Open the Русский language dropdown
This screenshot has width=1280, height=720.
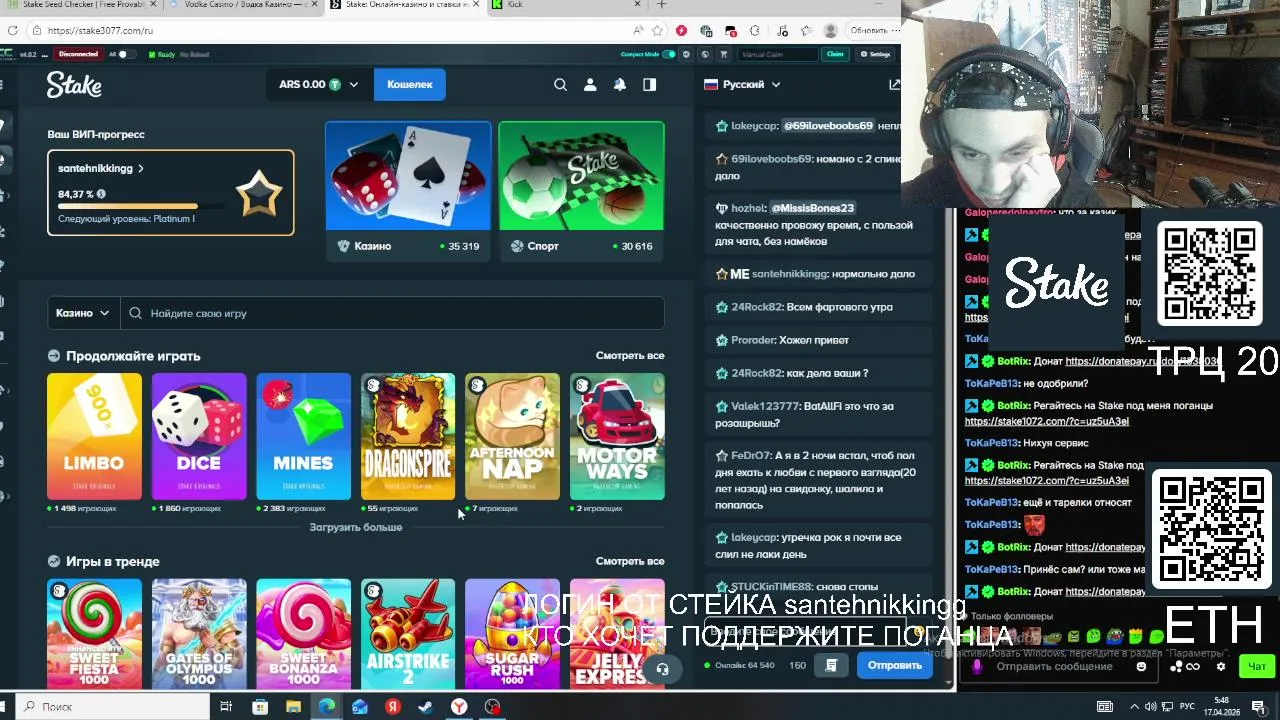click(741, 85)
